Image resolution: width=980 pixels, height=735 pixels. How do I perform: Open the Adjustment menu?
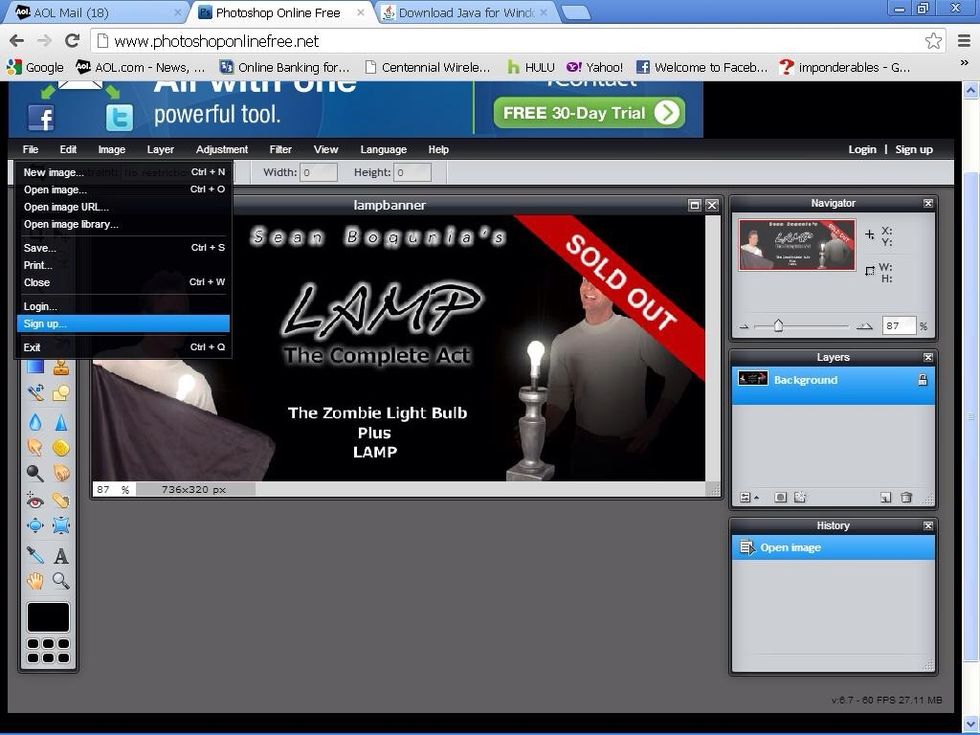coord(222,149)
